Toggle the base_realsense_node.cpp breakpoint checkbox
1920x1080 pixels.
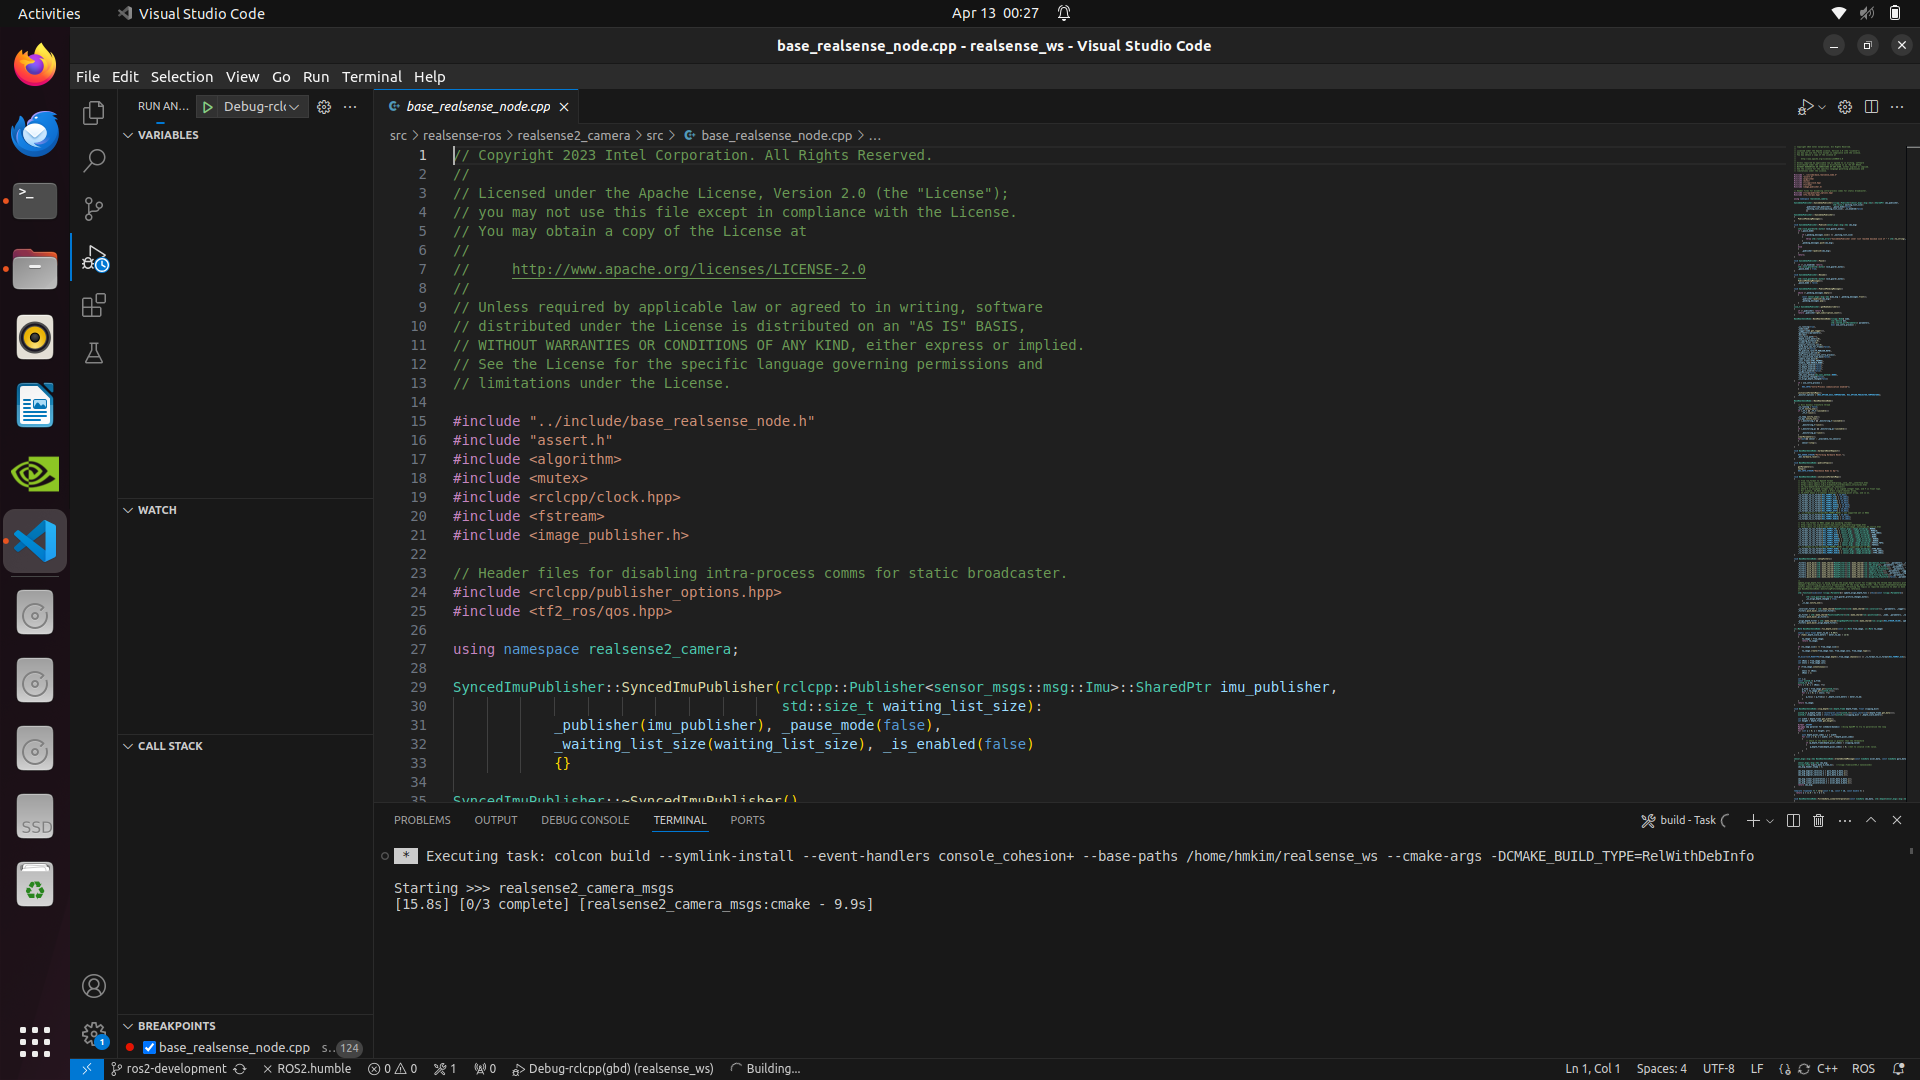pos(149,1048)
